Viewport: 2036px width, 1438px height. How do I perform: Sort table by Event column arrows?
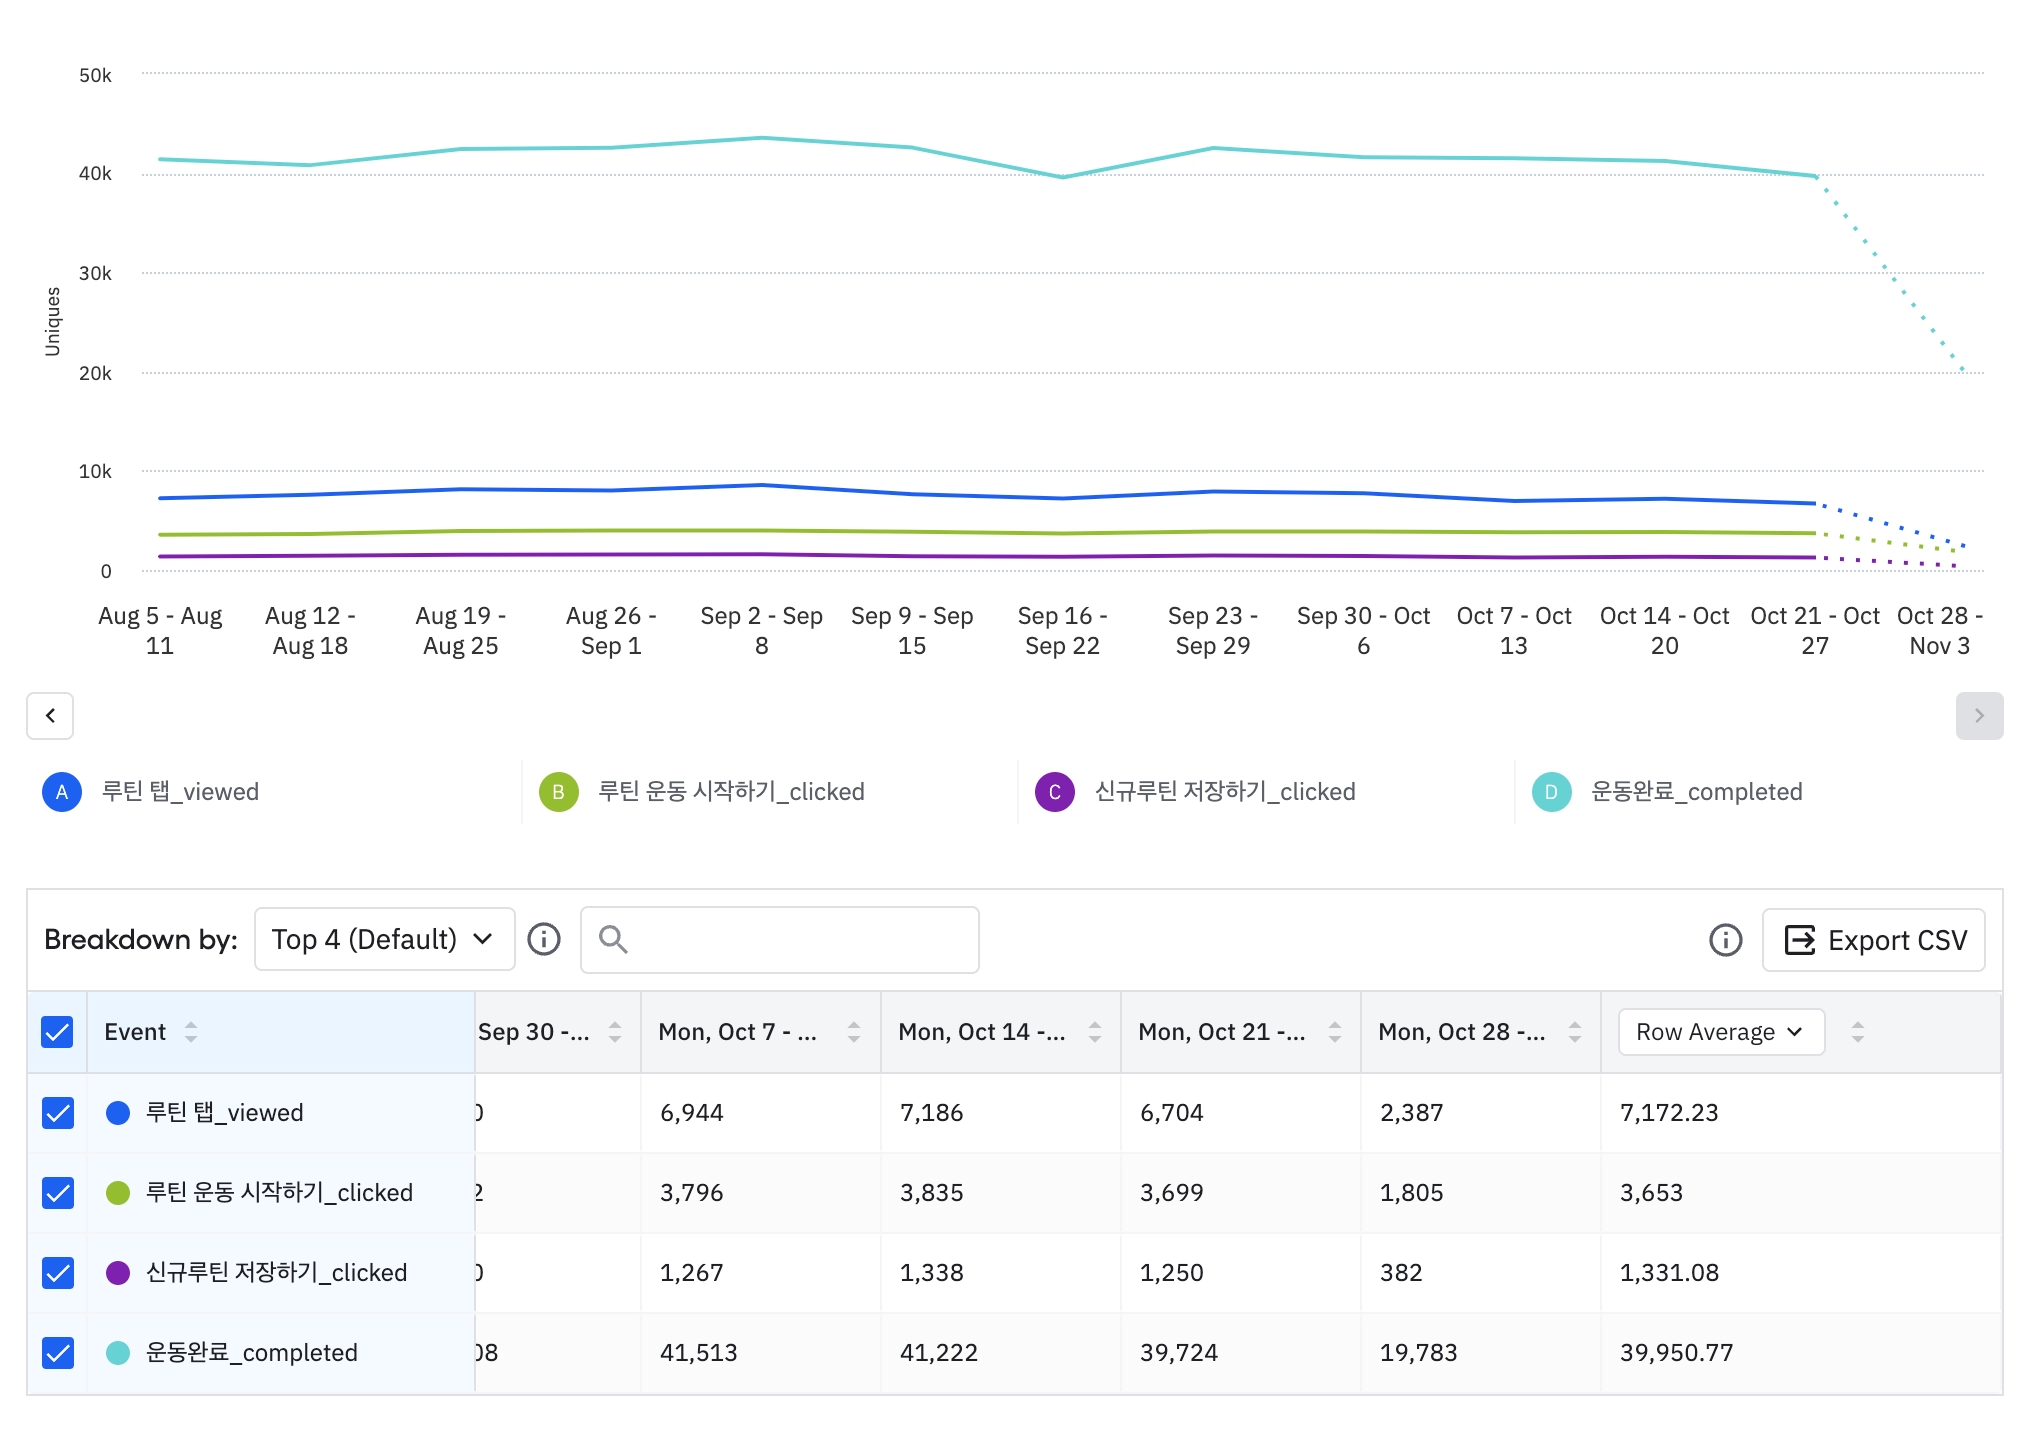coord(191,1032)
